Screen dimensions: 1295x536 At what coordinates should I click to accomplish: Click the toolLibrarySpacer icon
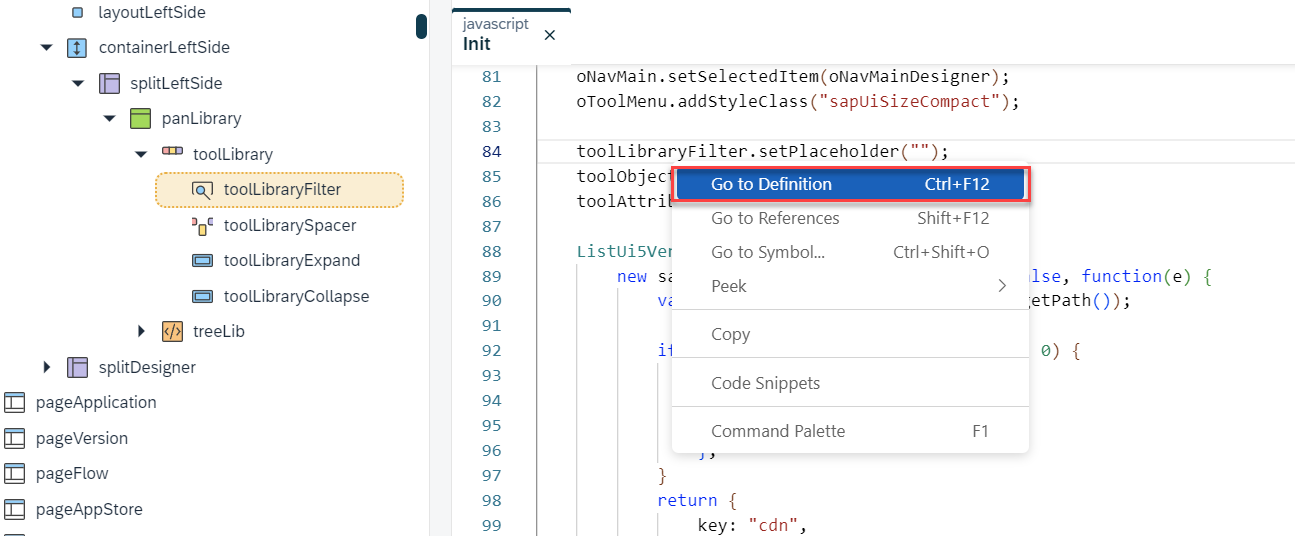click(202, 225)
